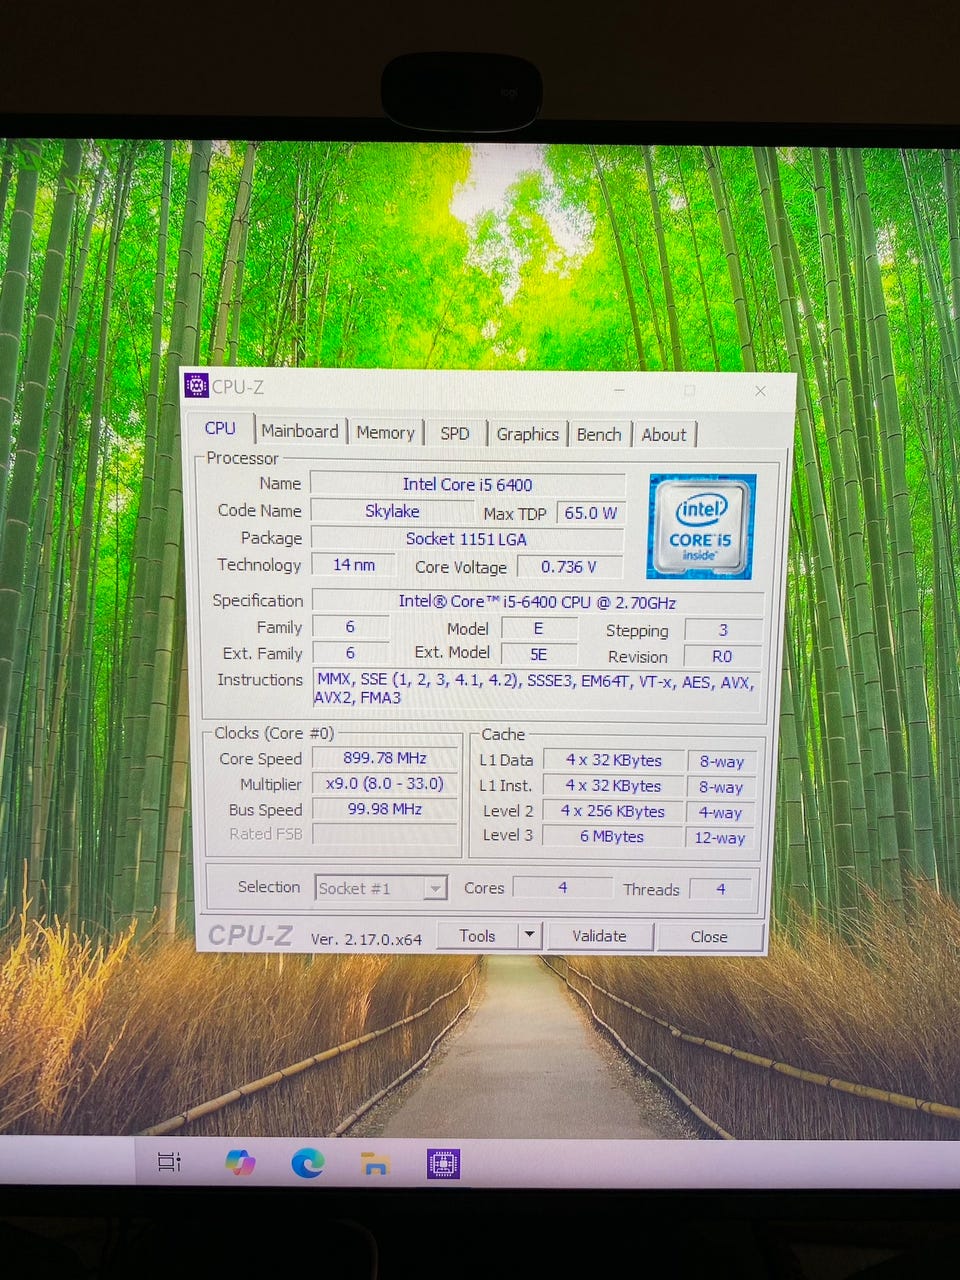Click the Intel Core i5 logo badge

[700, 527]
